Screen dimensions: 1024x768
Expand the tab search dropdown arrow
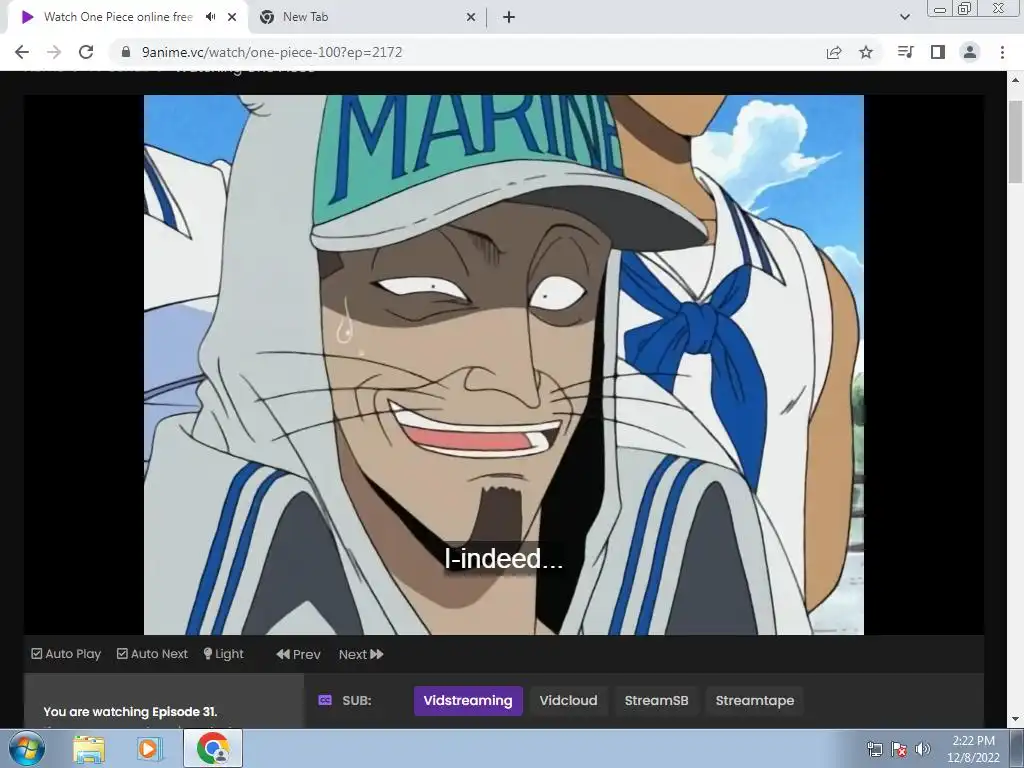click(x=904, y=17)
